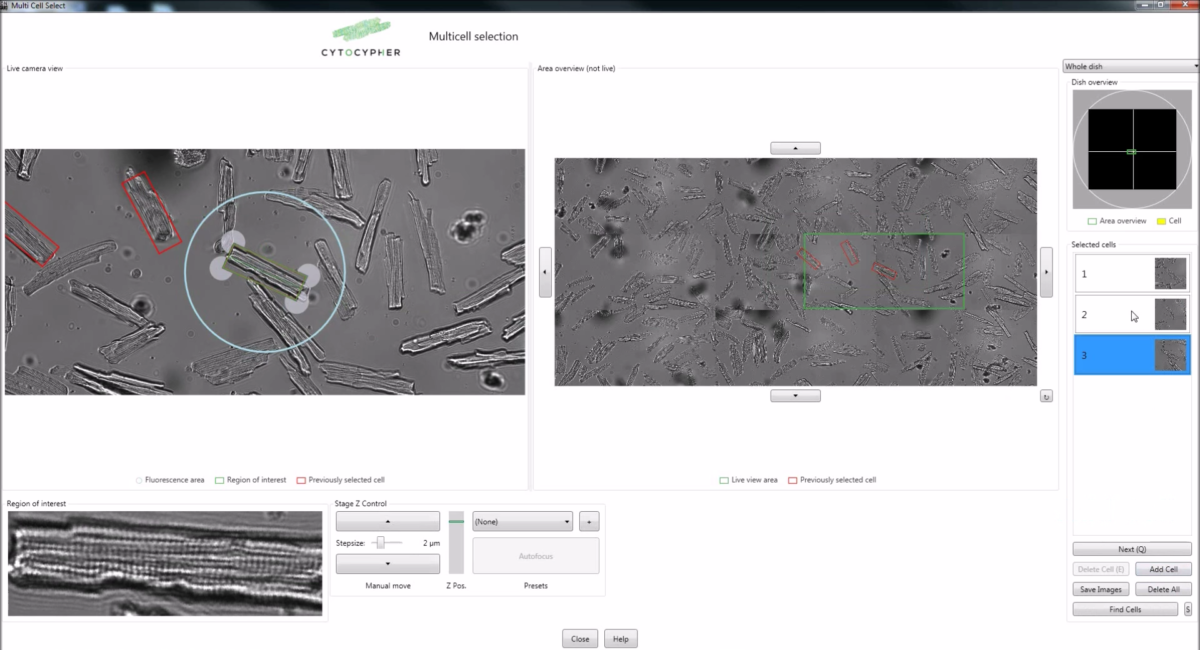Image resolution: width=1200 pixels, height=650 pixels.
Task: Move stage Z down with the down arrow
Action: (387, 563)
